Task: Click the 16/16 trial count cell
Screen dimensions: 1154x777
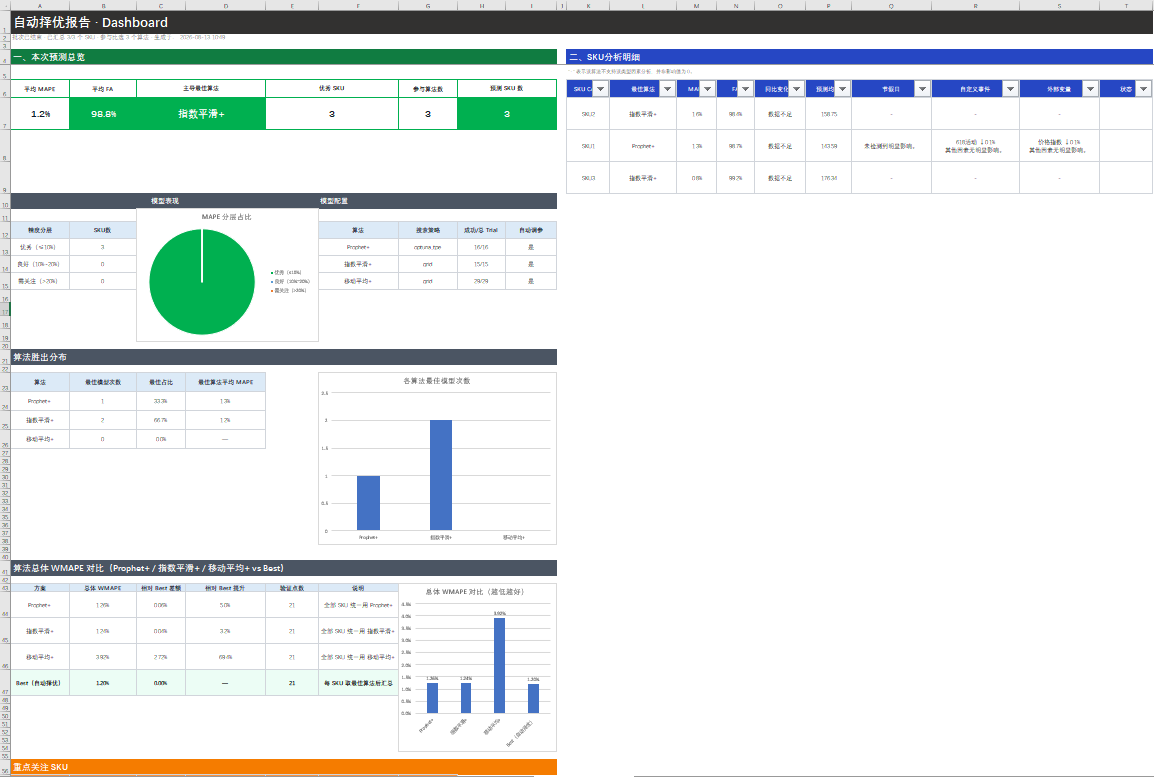Action: (481, 247)
